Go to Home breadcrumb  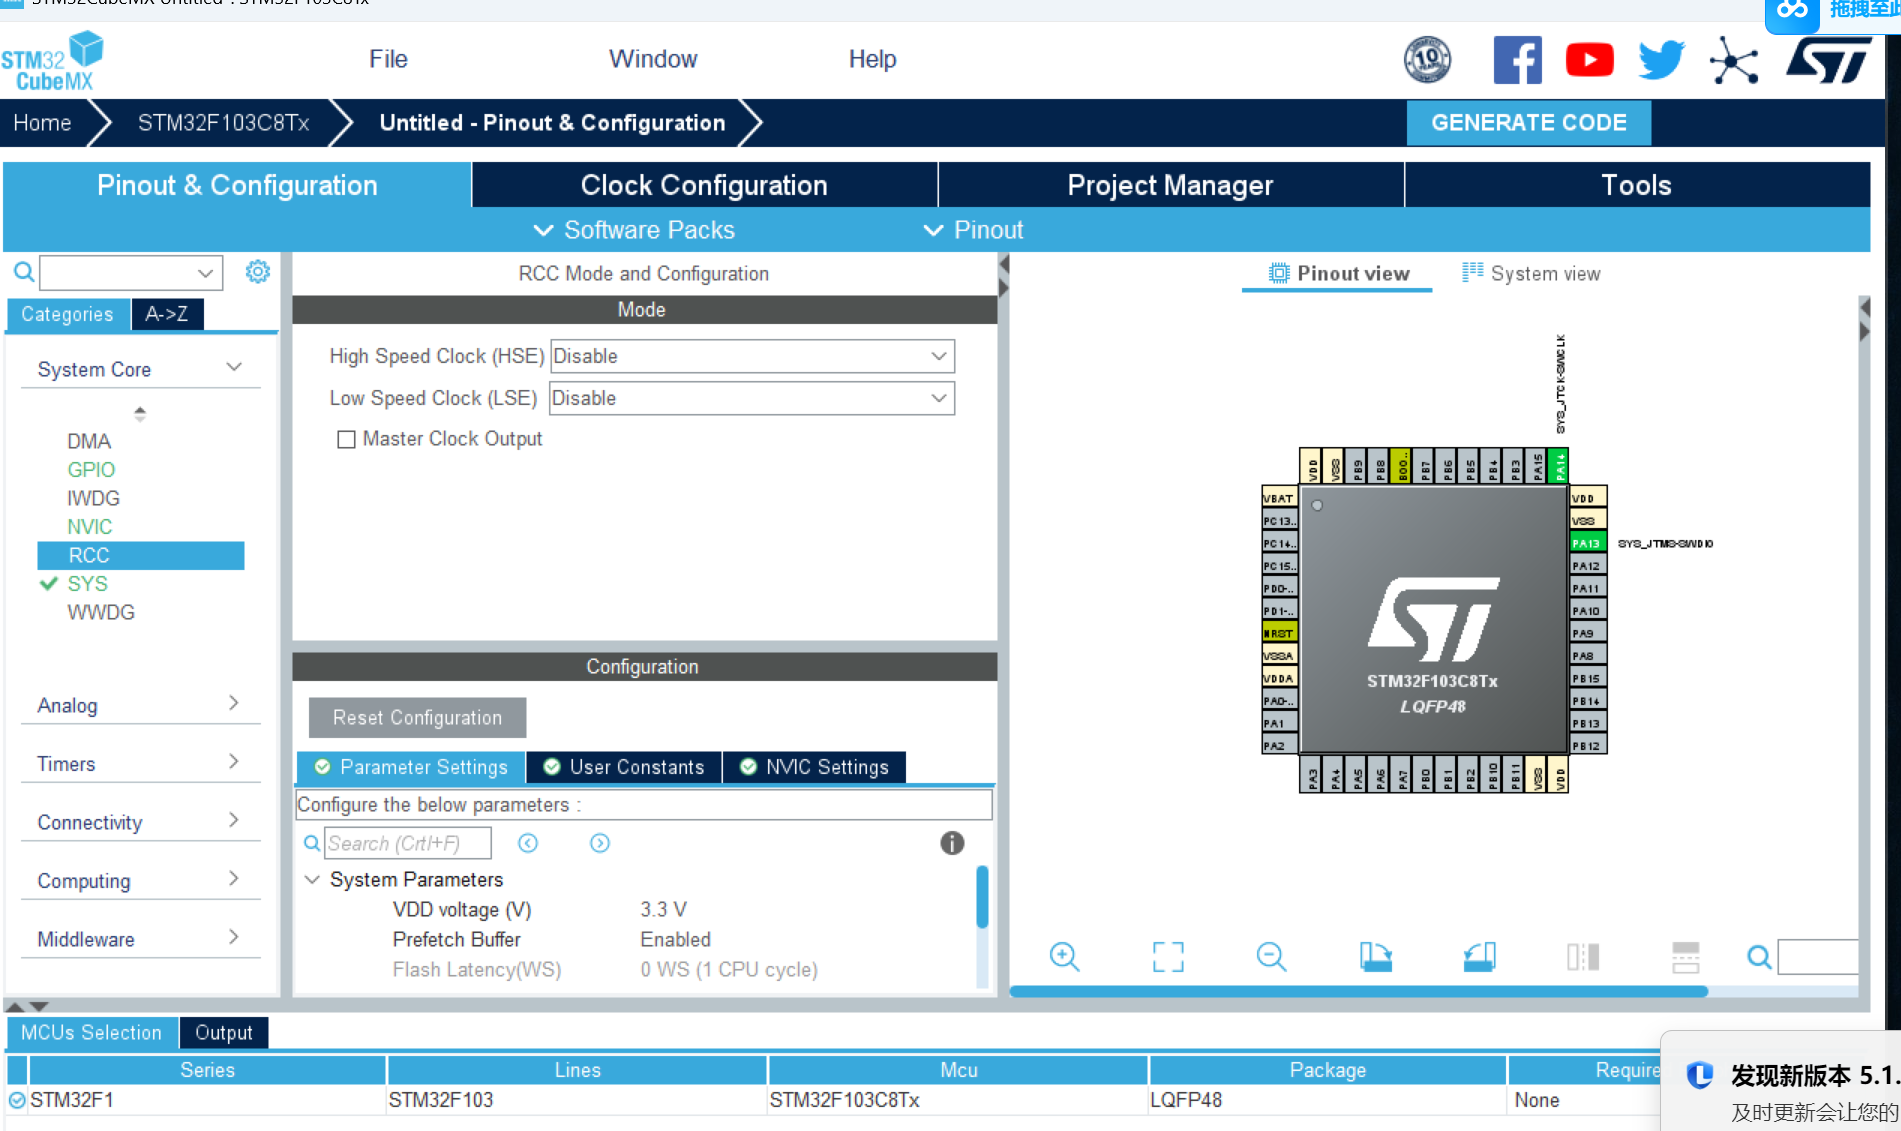42,123
